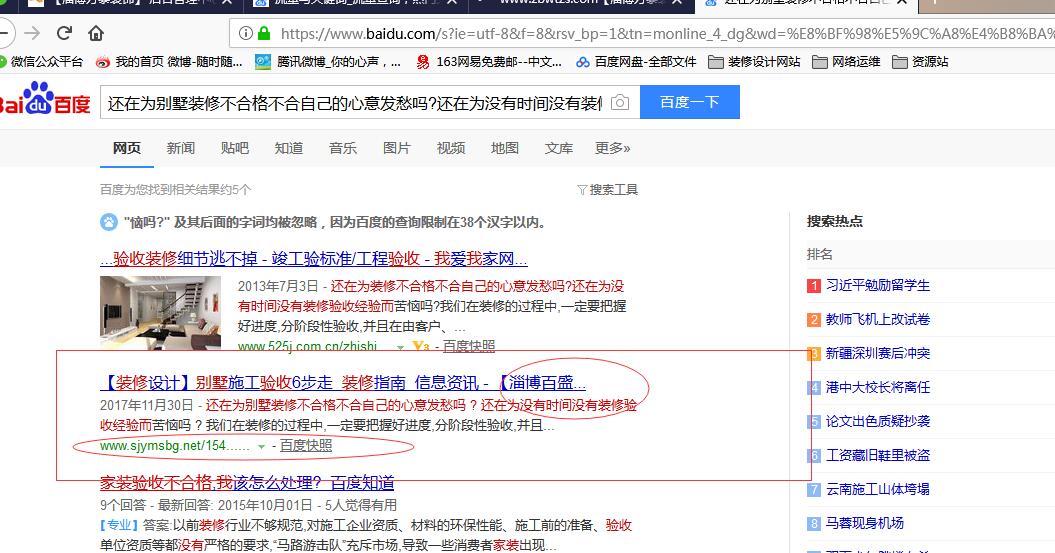Click the 百度一下 search button

pos(690,102)
